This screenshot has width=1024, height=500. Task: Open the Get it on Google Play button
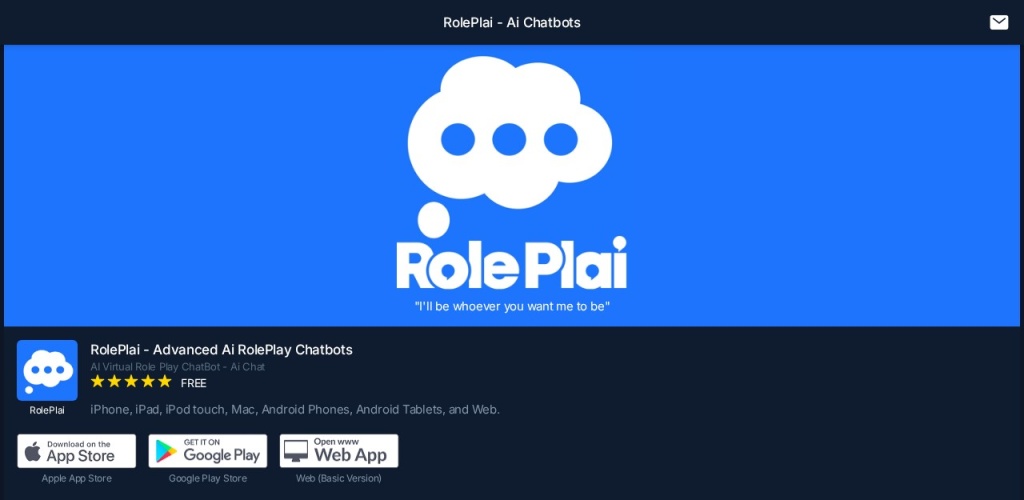(x=208, y=451)
